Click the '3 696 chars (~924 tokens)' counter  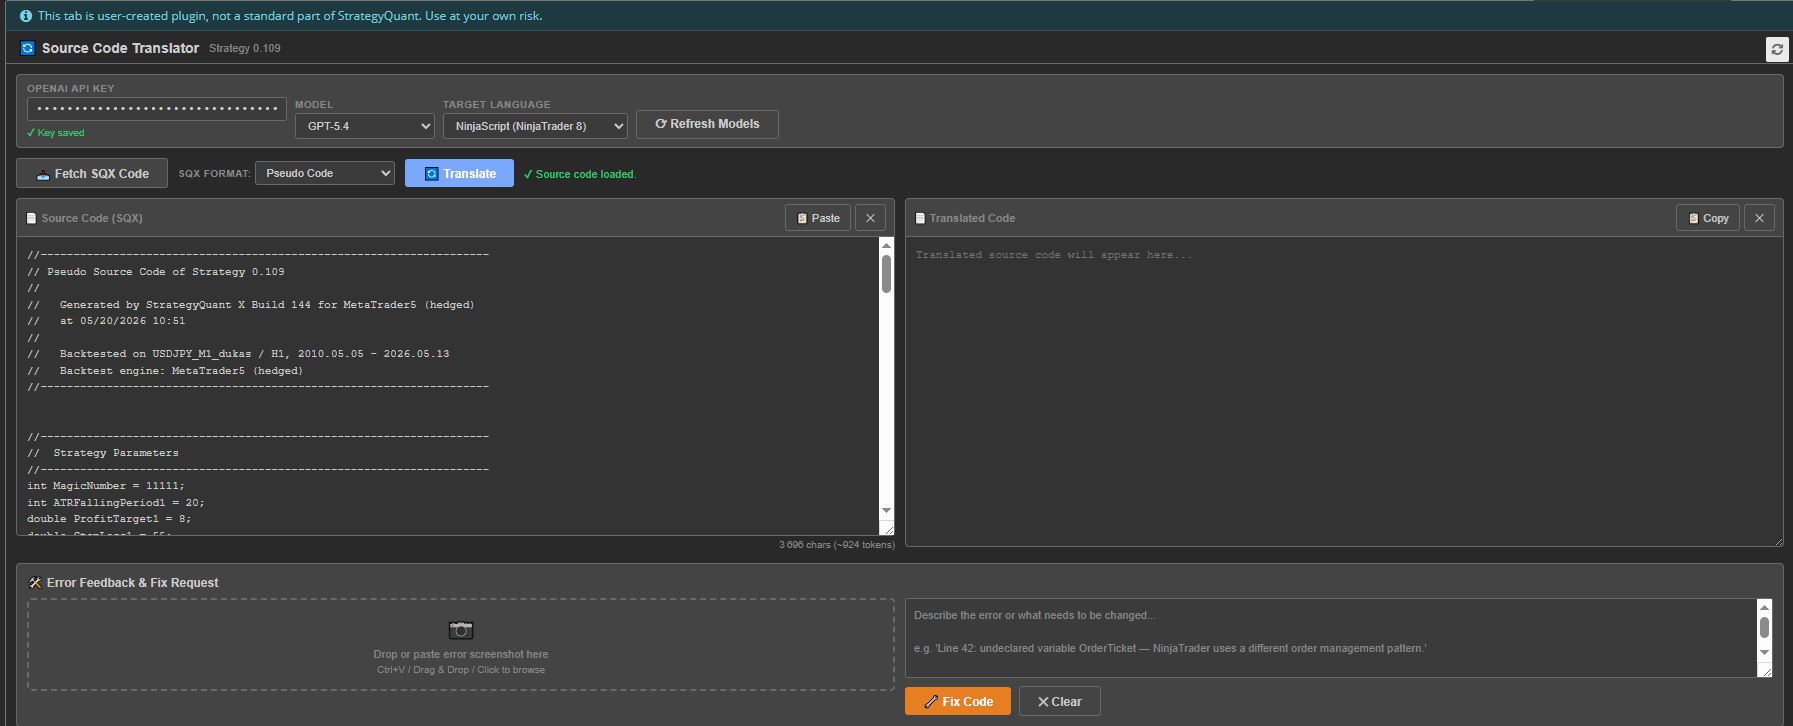837,545
